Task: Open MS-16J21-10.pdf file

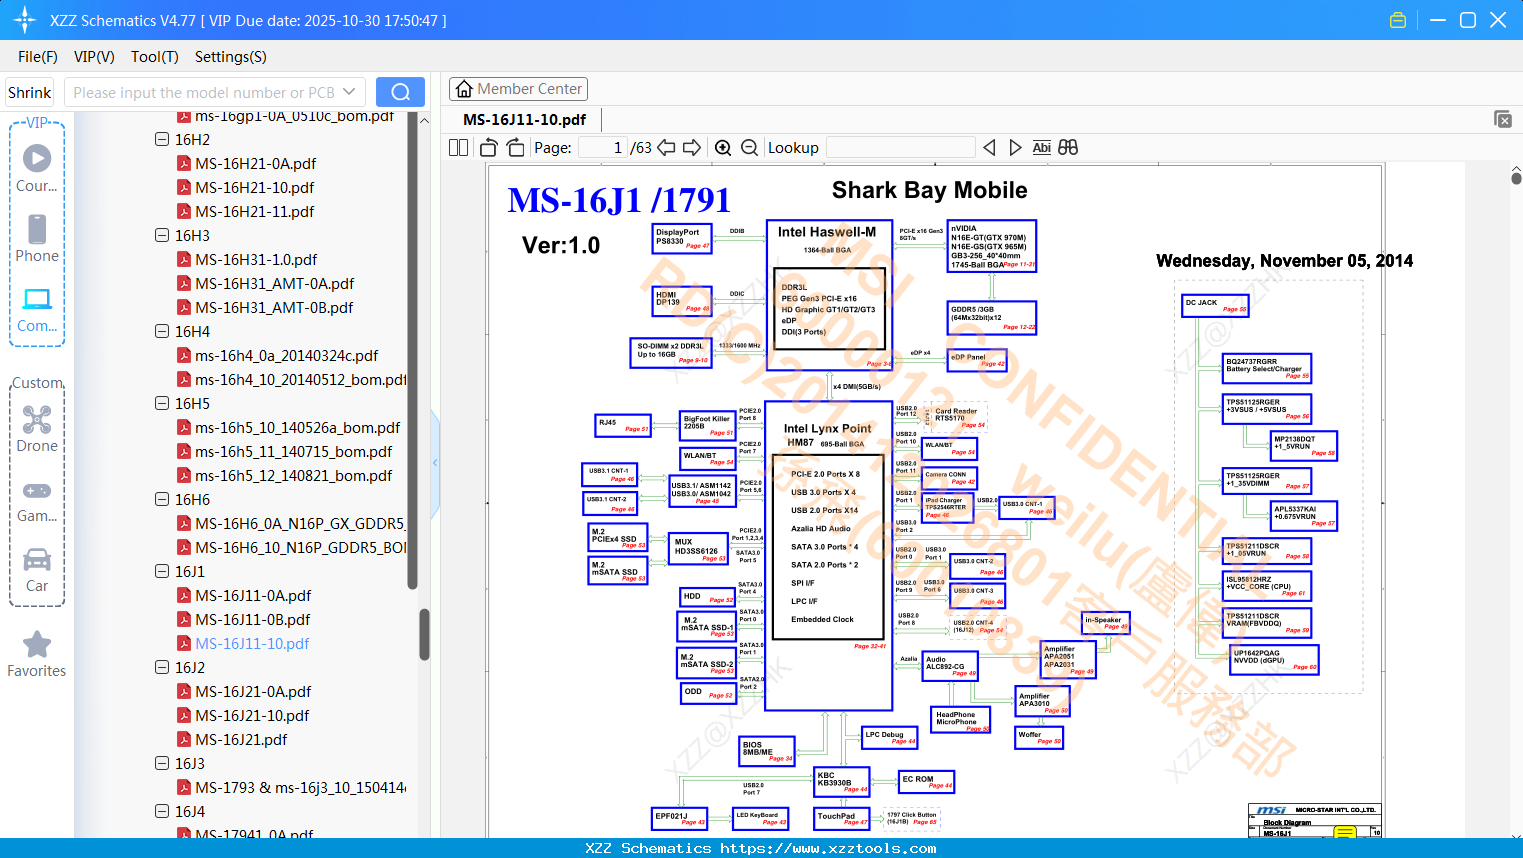Action: tap(252, 715)
